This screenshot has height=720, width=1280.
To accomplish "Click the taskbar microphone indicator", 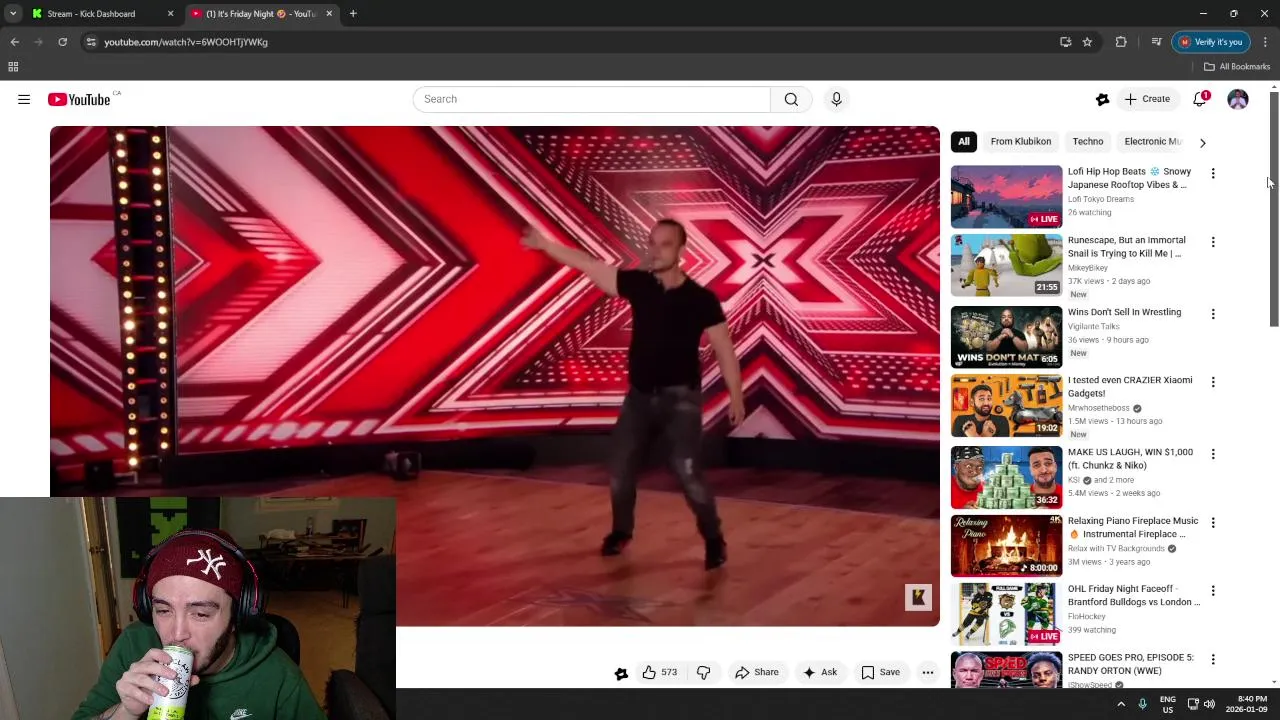I will (1142, 704).
